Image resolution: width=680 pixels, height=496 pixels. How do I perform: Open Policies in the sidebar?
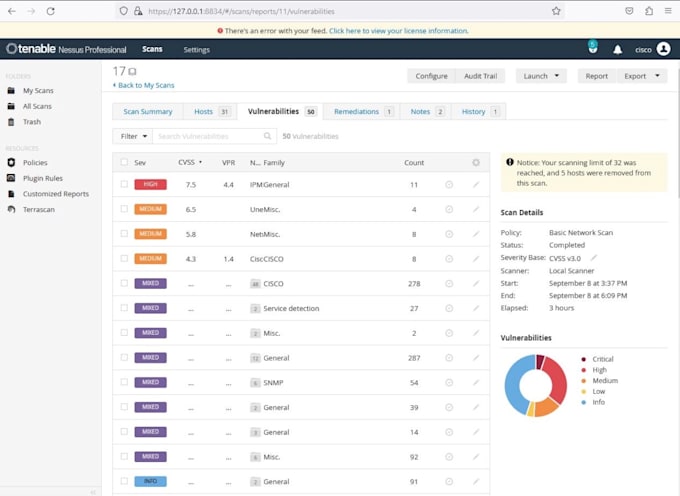[x=35, y=163]
